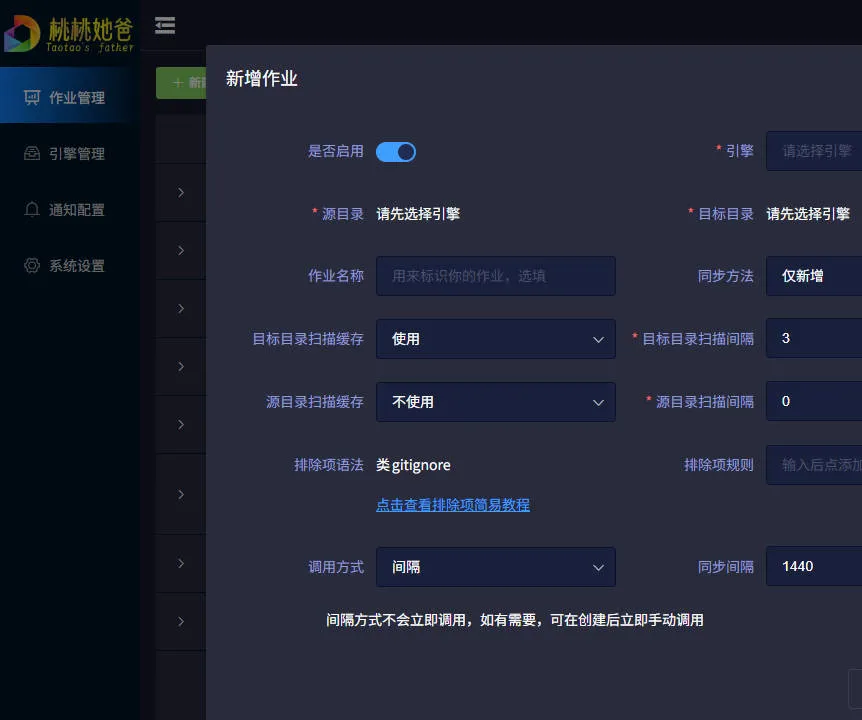This screenshot has width=862, height=720.
Task: Click the green 新增 button
Action: pyautogui.click(x=180, y=83)
